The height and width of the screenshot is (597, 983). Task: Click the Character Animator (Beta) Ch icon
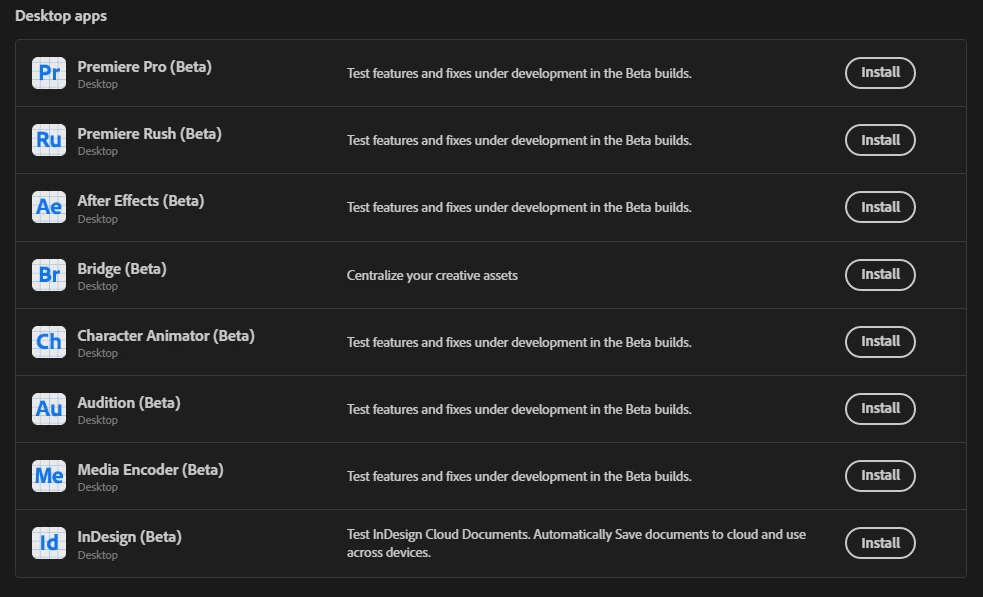tap(49, 342)
